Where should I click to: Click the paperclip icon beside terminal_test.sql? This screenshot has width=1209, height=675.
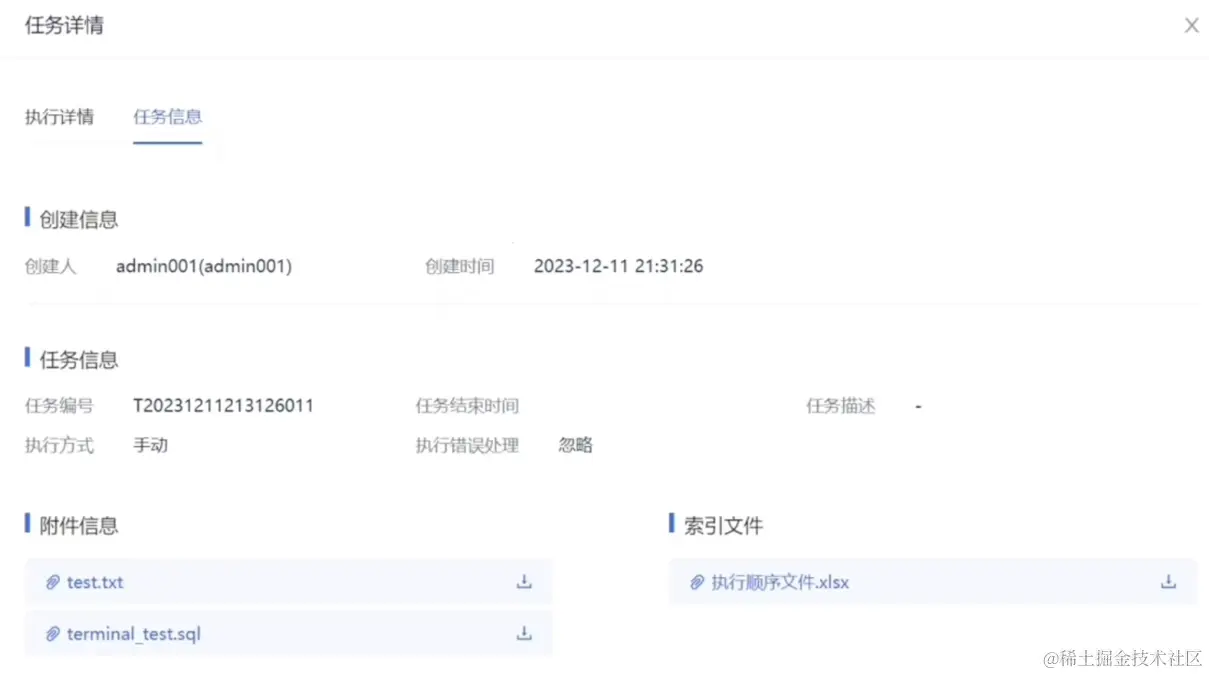52,634
